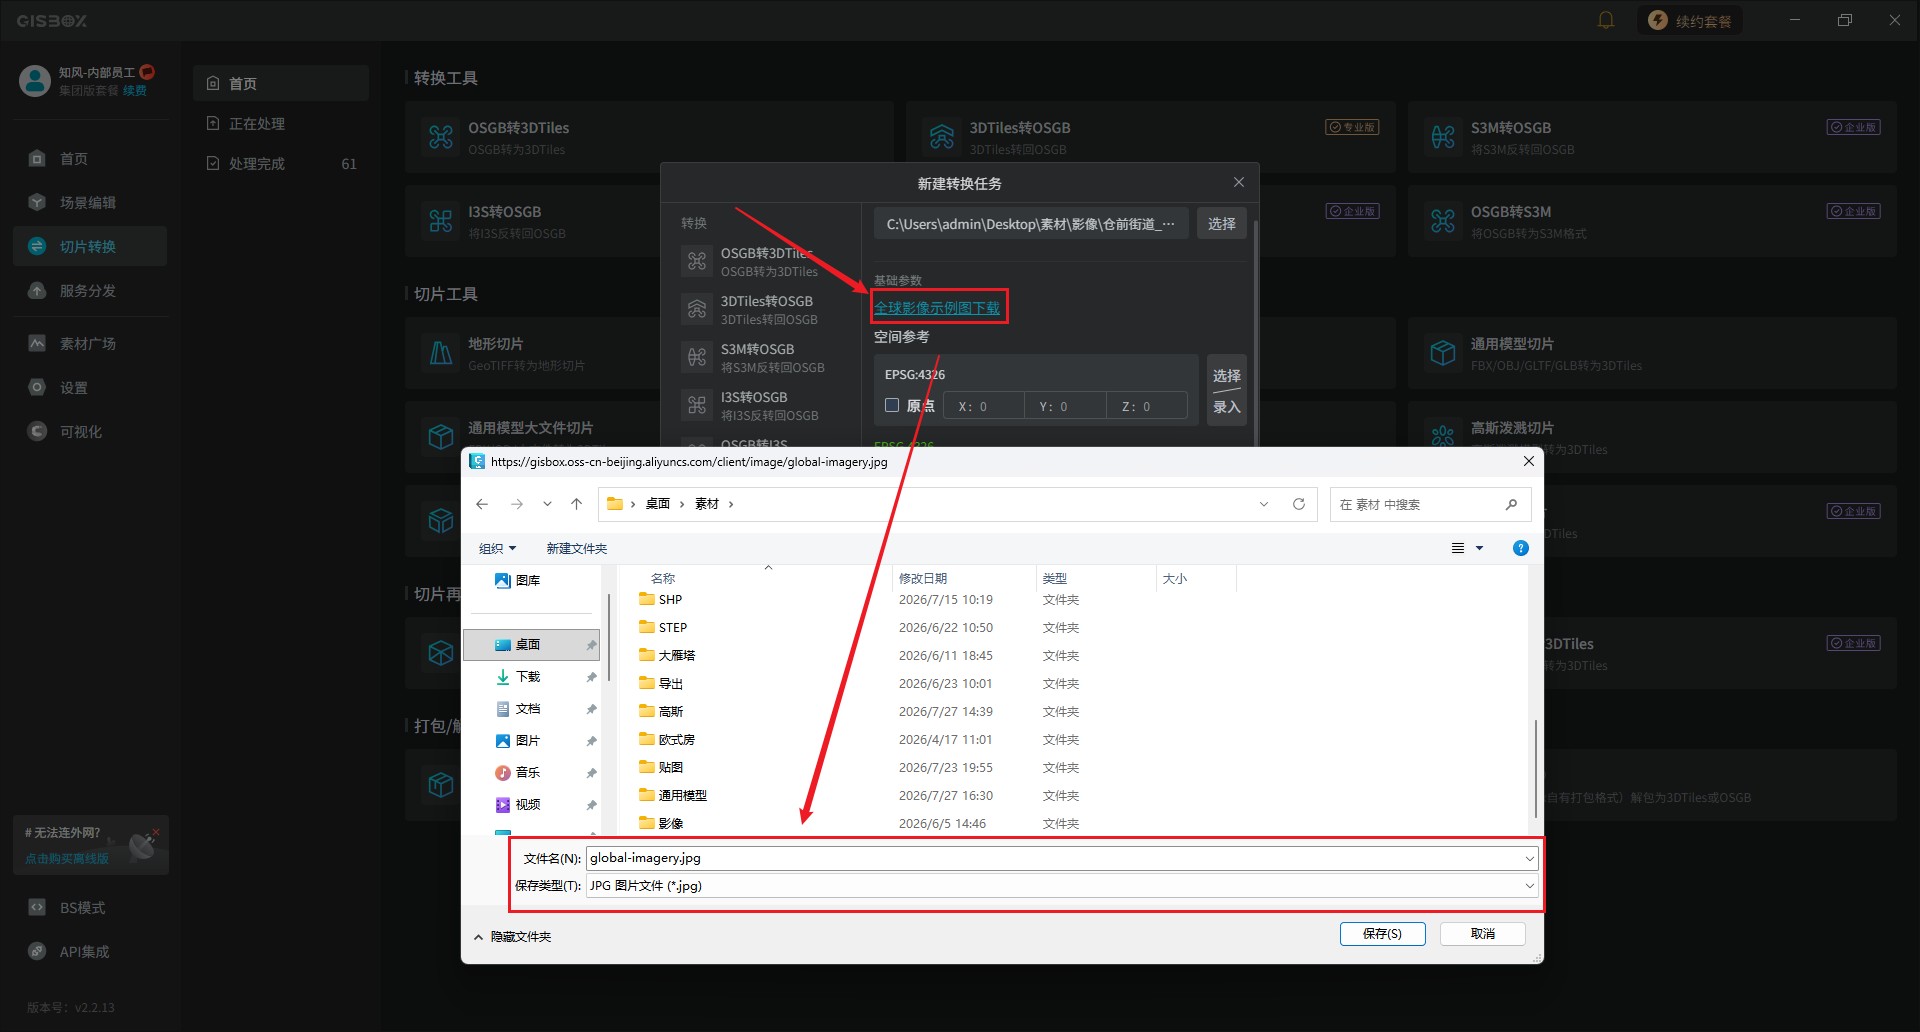Expand the 保存类型 dropdown
1920x1032 pixels.
click(1529, 886)
